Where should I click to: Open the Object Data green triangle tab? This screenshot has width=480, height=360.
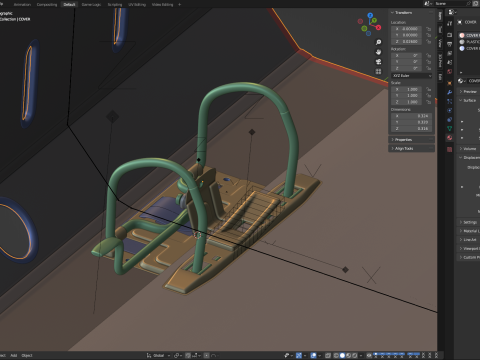coord(450,128)
